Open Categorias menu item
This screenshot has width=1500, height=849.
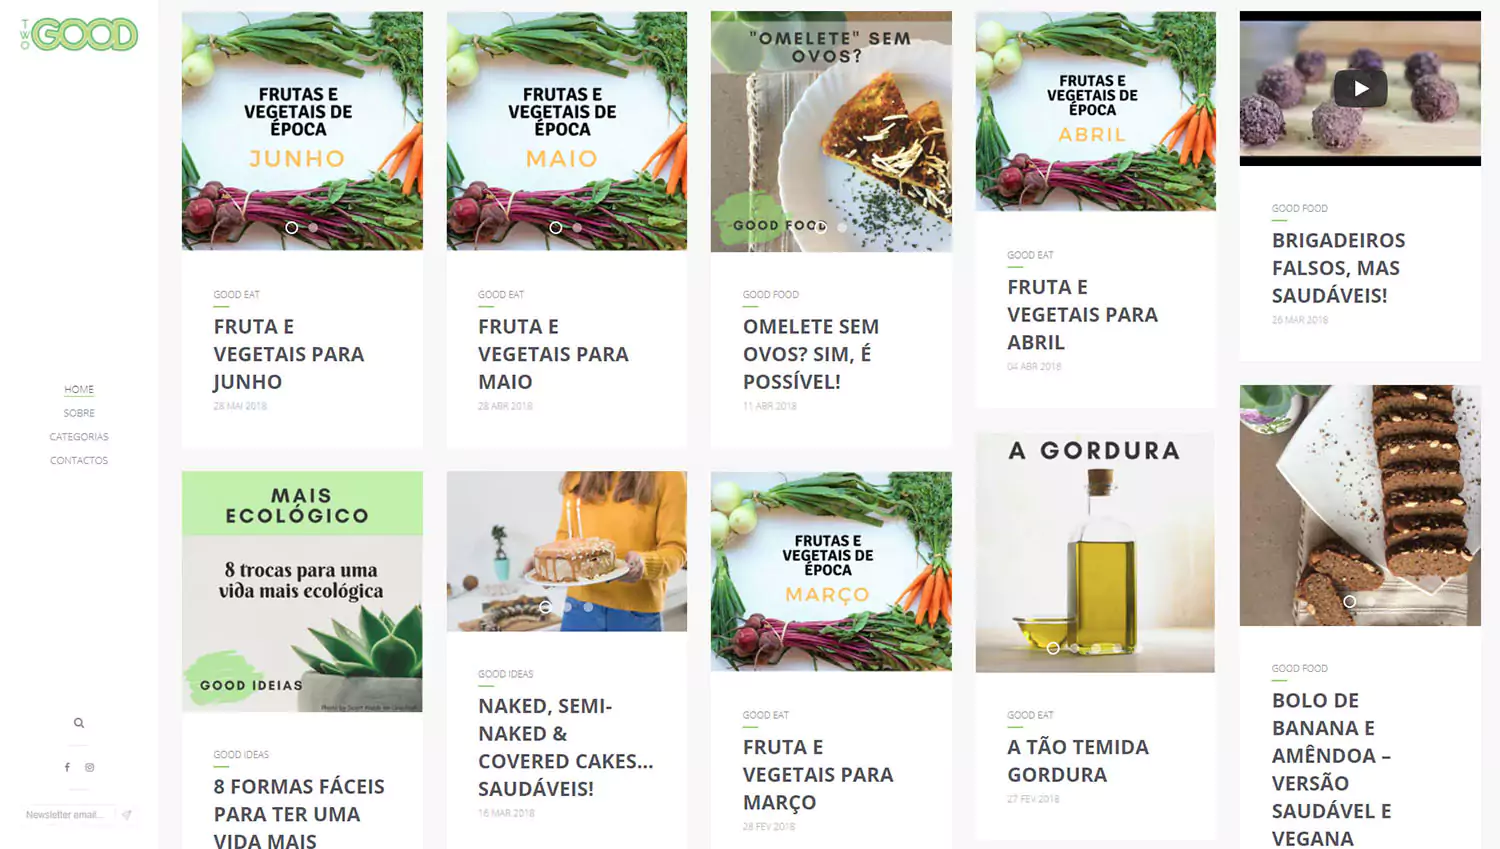click(x=79, y=437)
